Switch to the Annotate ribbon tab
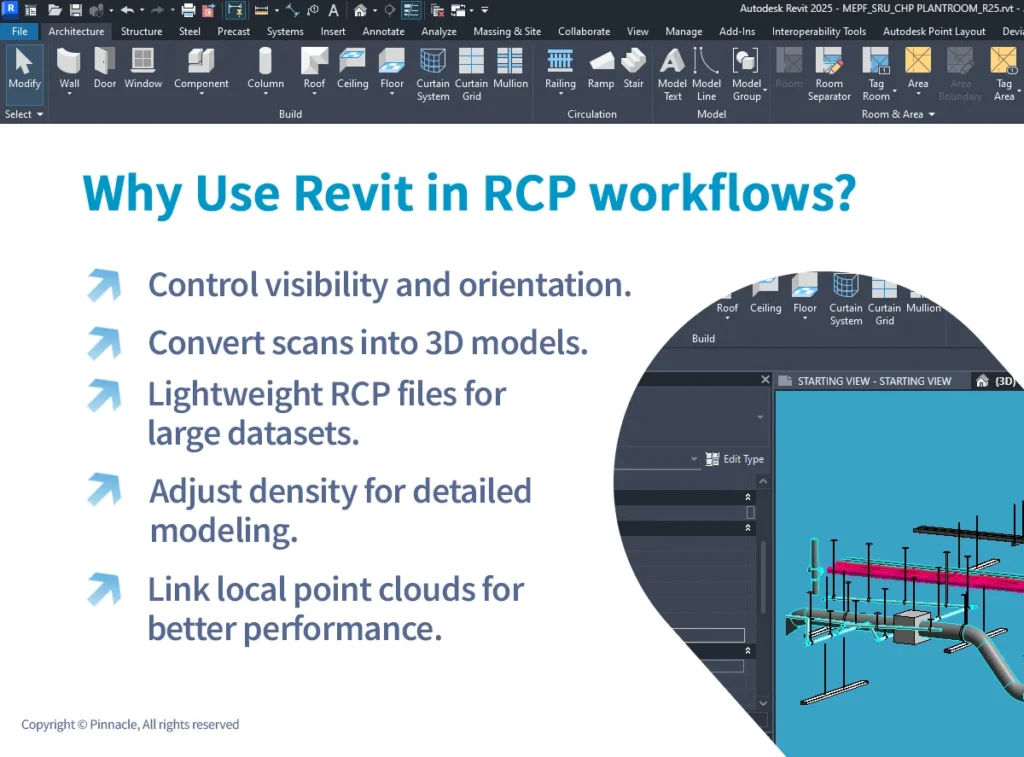This screenshot has width=1024, height=757. 383,31
